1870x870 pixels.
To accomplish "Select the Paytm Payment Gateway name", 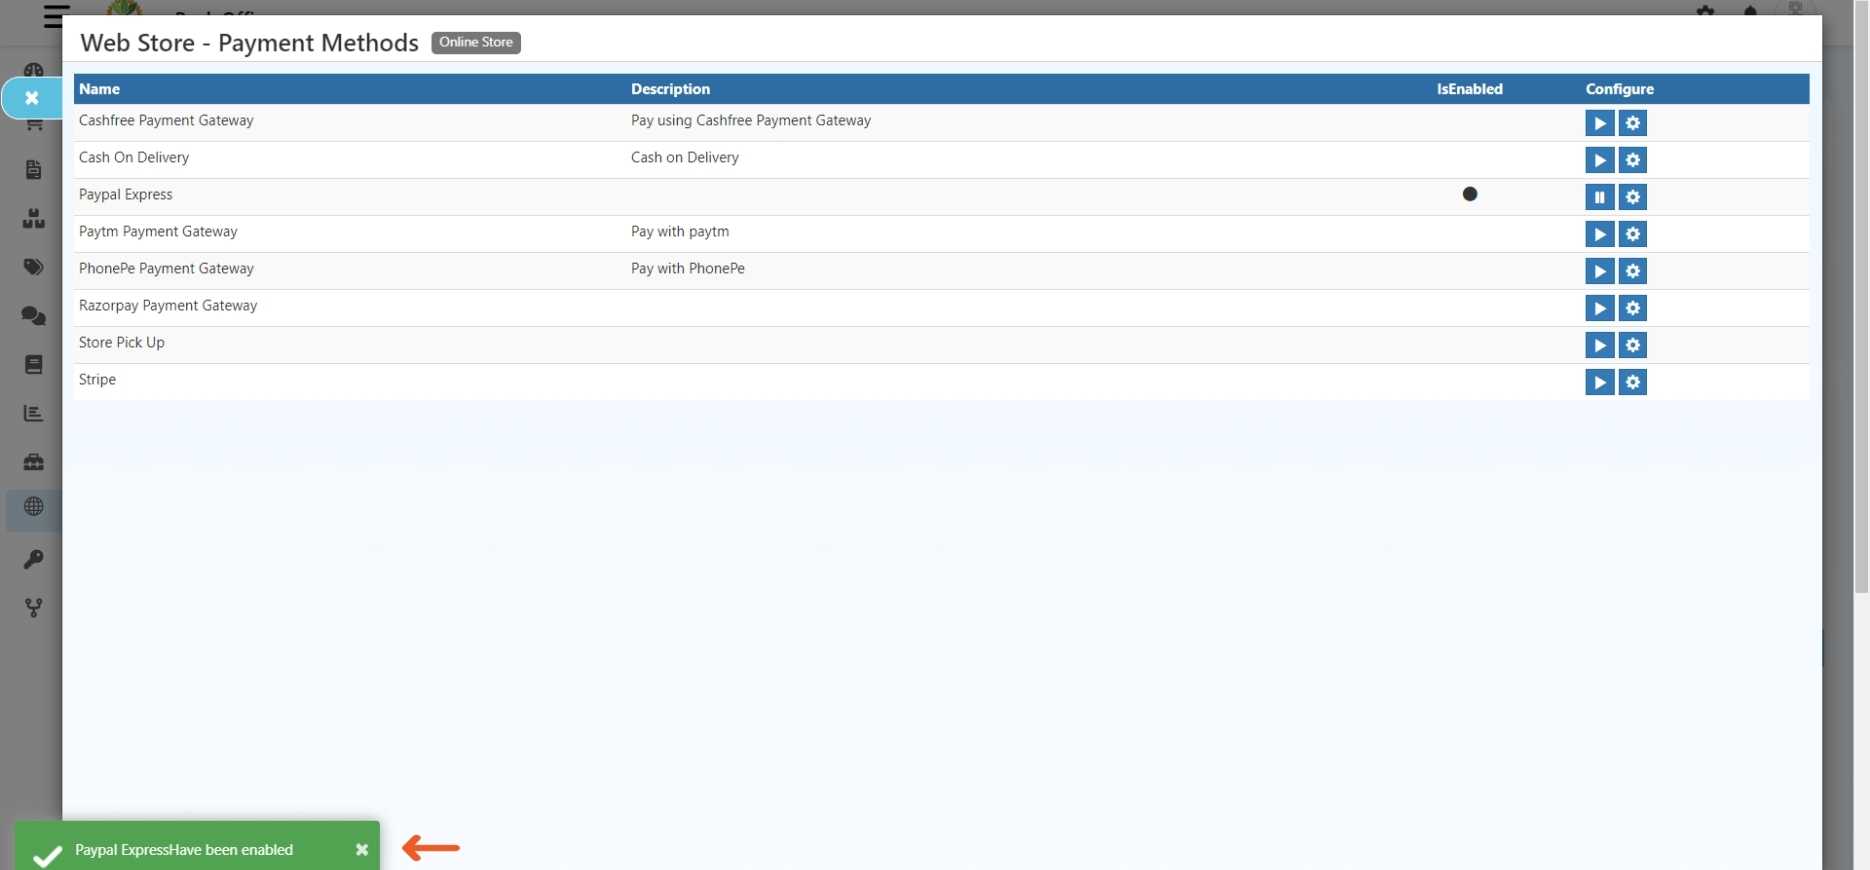I will [158, 231].
